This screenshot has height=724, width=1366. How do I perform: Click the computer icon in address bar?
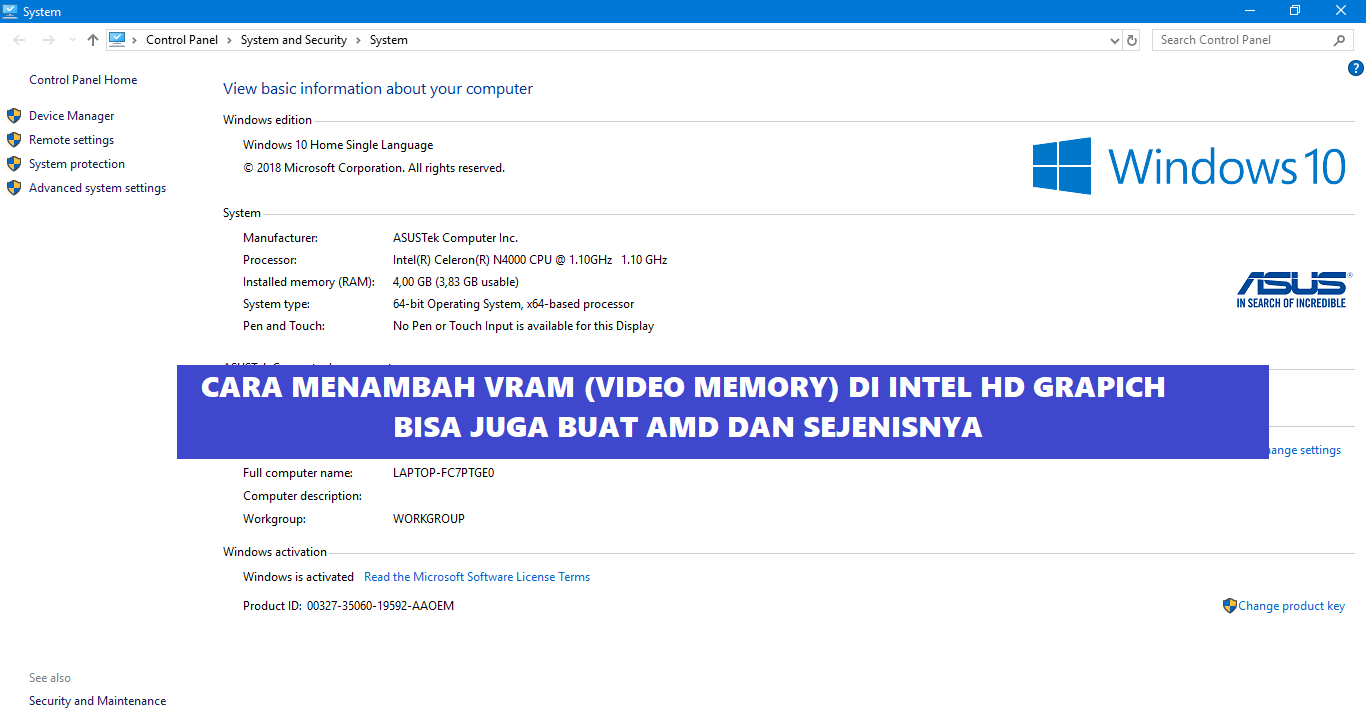[x=117, y=40]
